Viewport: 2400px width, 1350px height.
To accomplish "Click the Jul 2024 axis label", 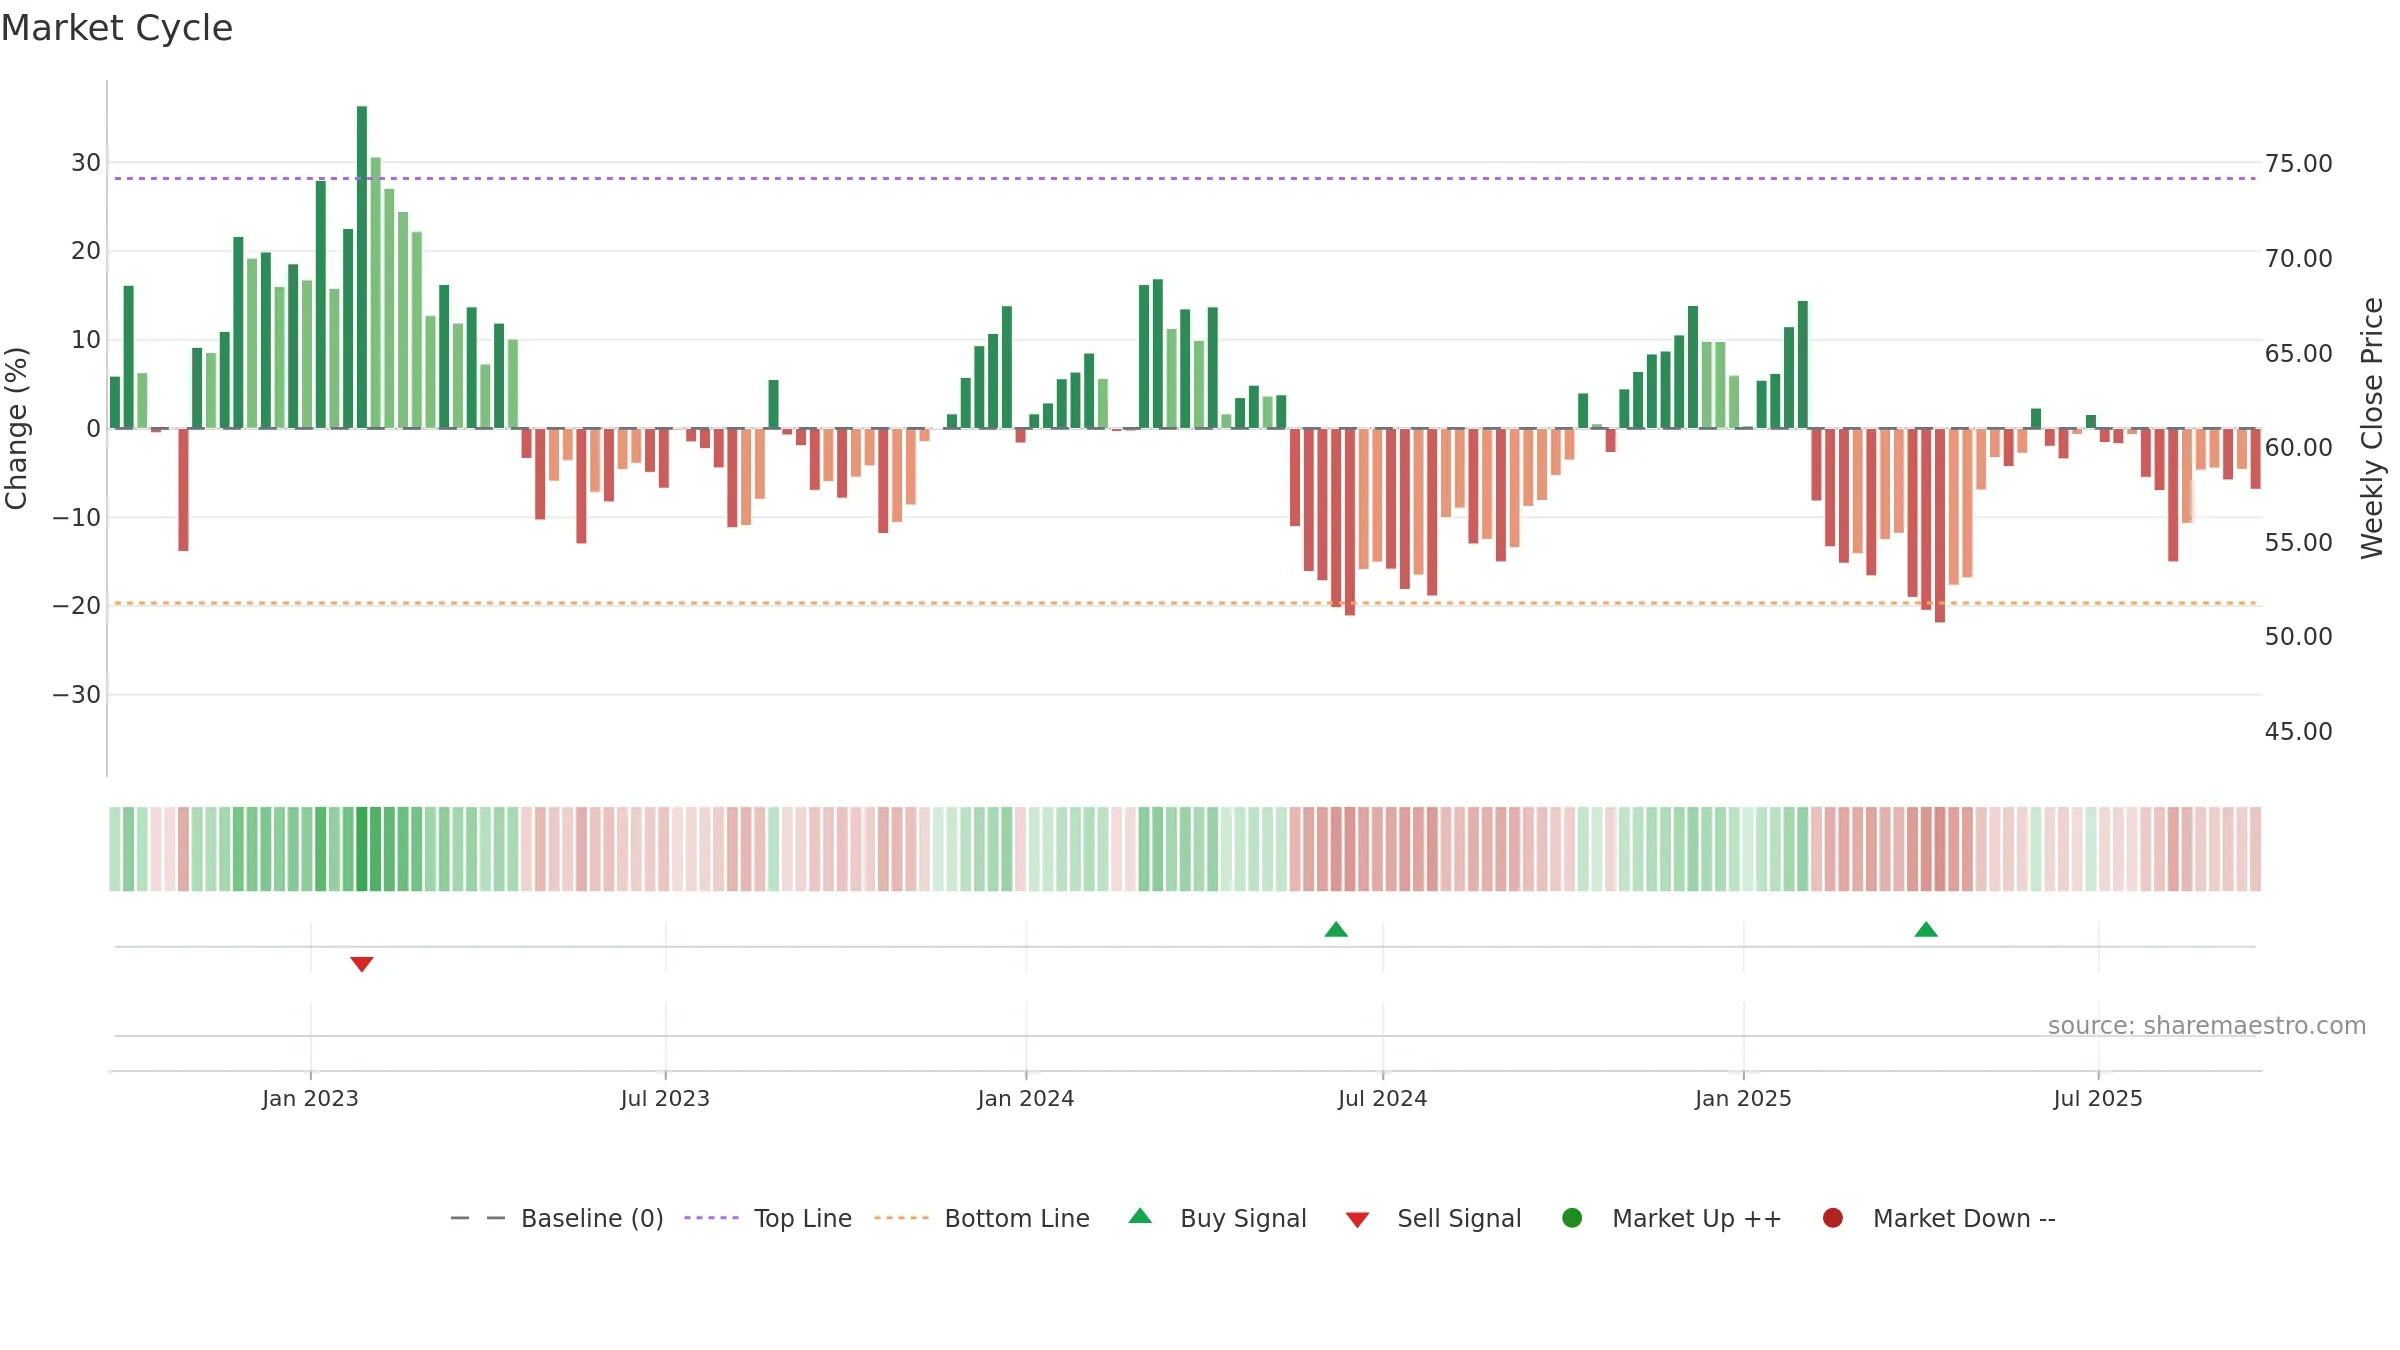I will [1383, 1098].
